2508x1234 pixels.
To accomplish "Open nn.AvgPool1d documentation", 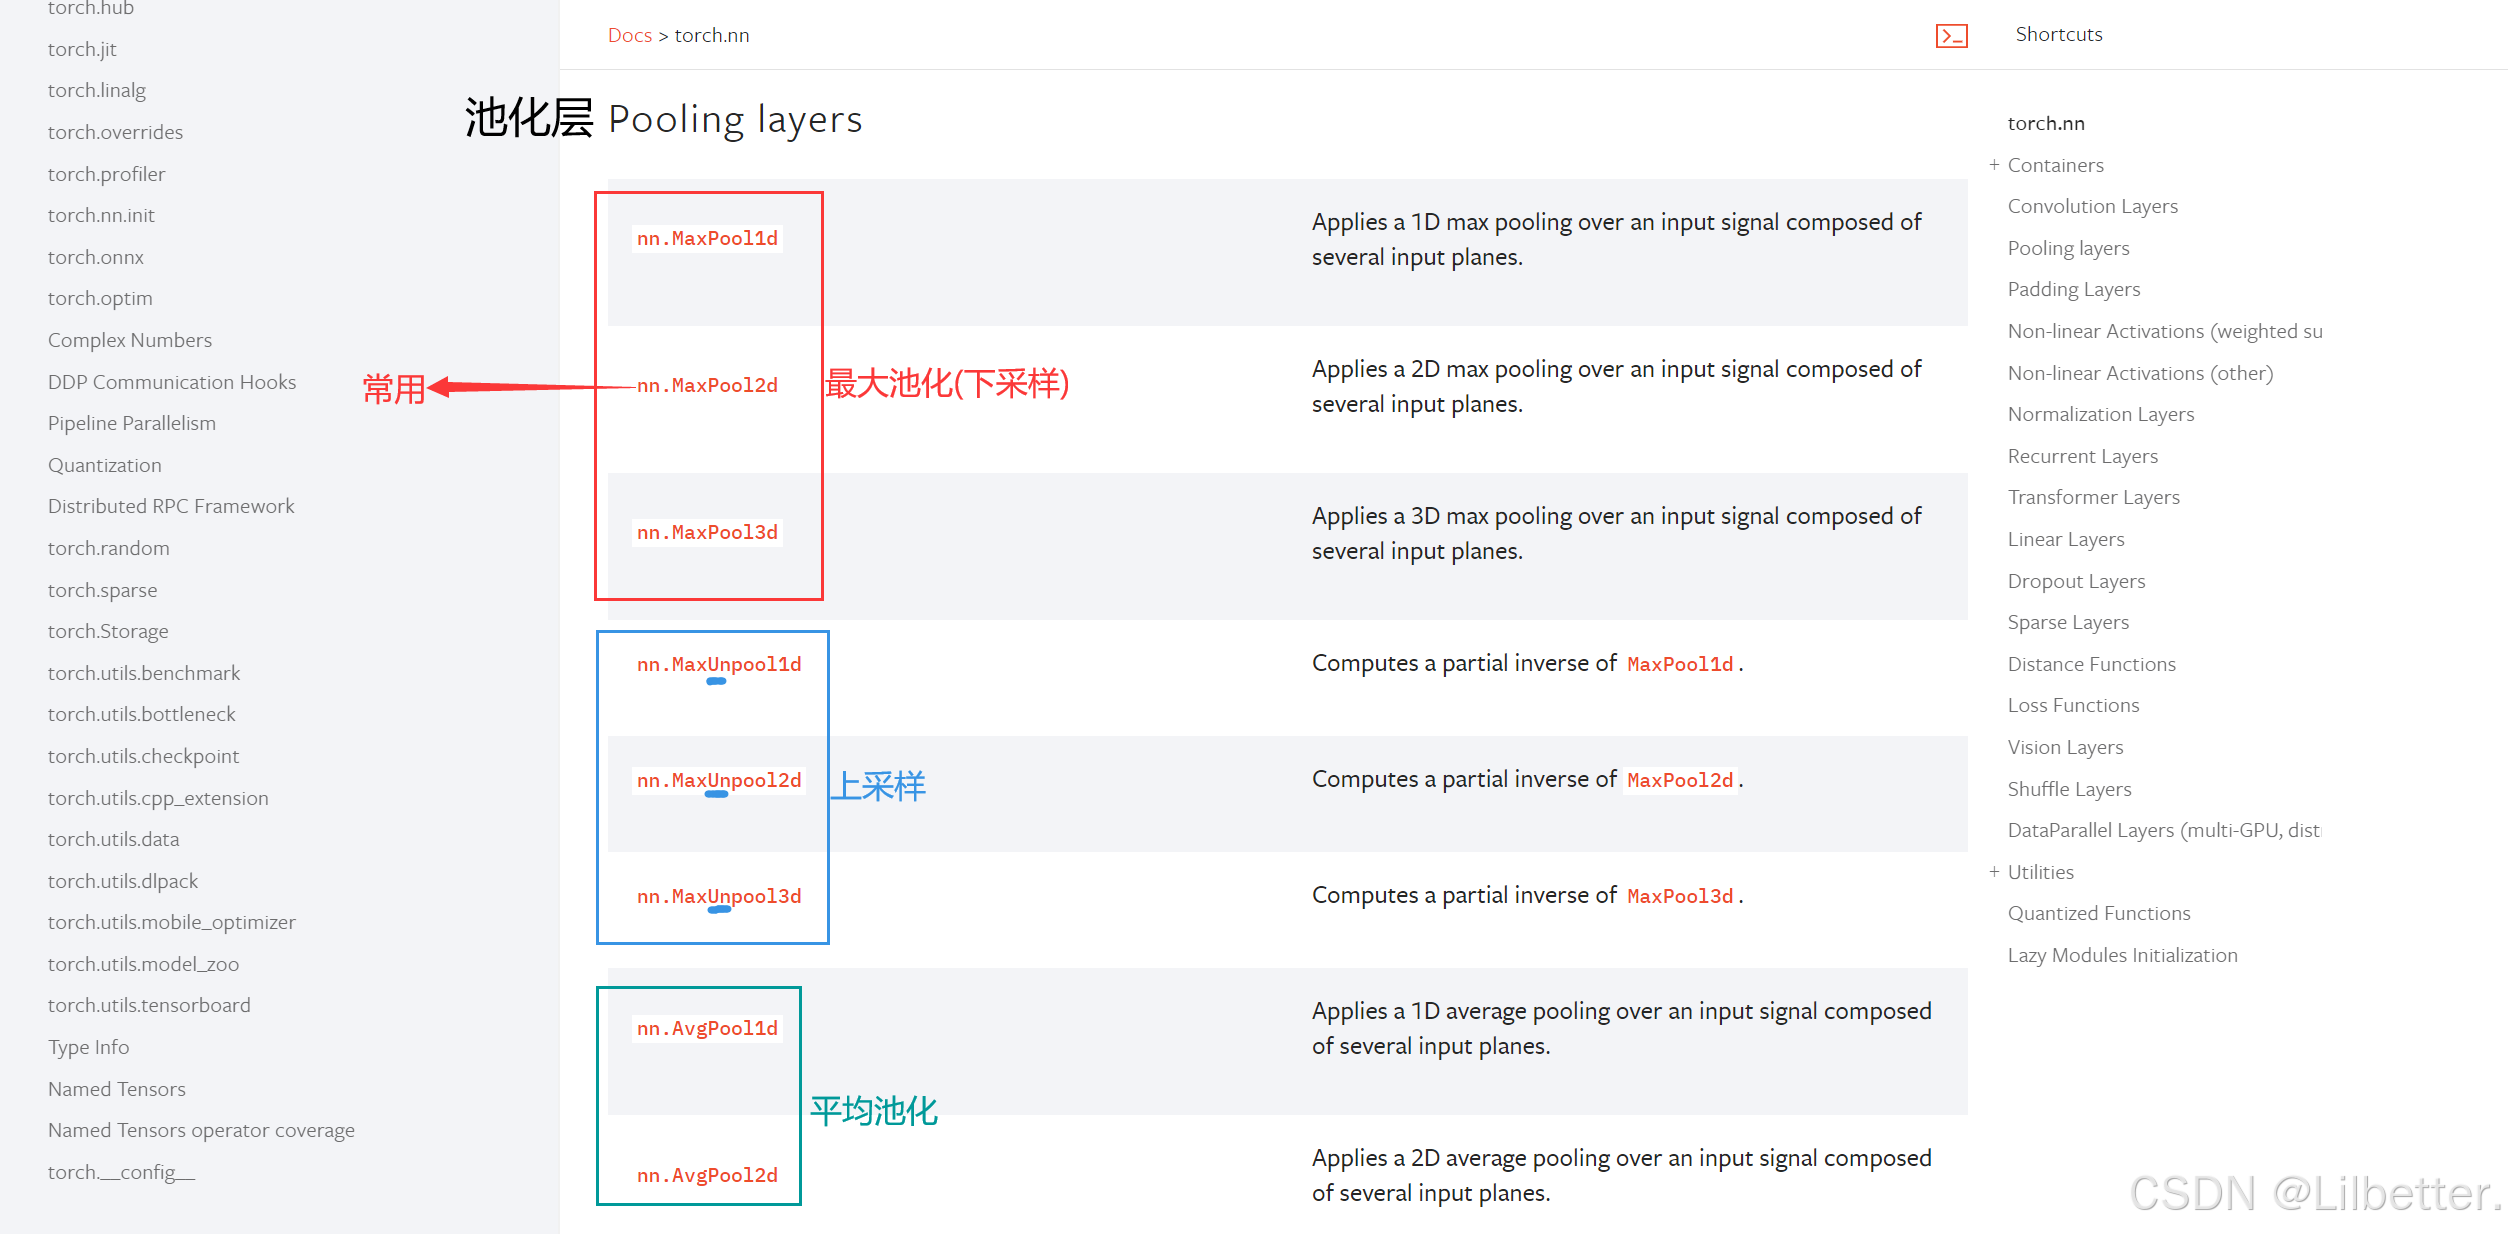I will 707,1028.
